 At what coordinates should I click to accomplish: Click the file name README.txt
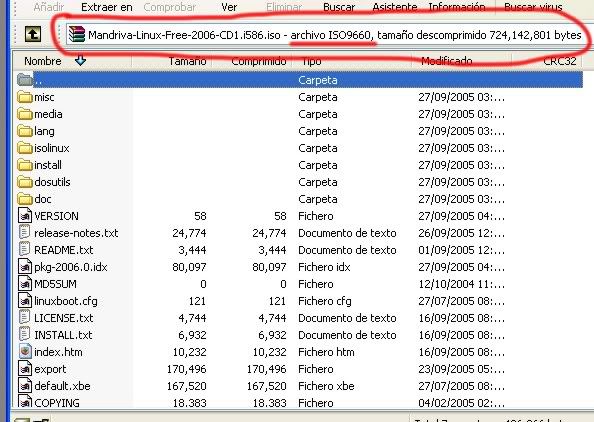(x=64, y=250)
